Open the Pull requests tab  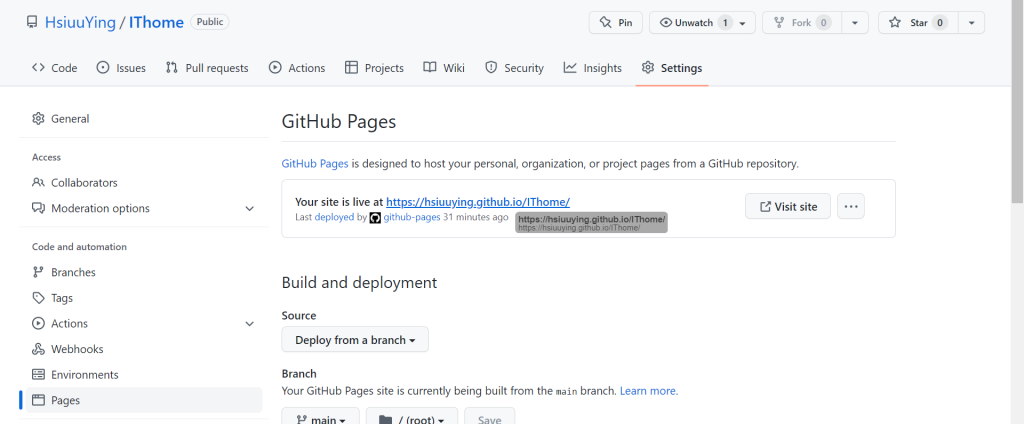tap(207, 68)
